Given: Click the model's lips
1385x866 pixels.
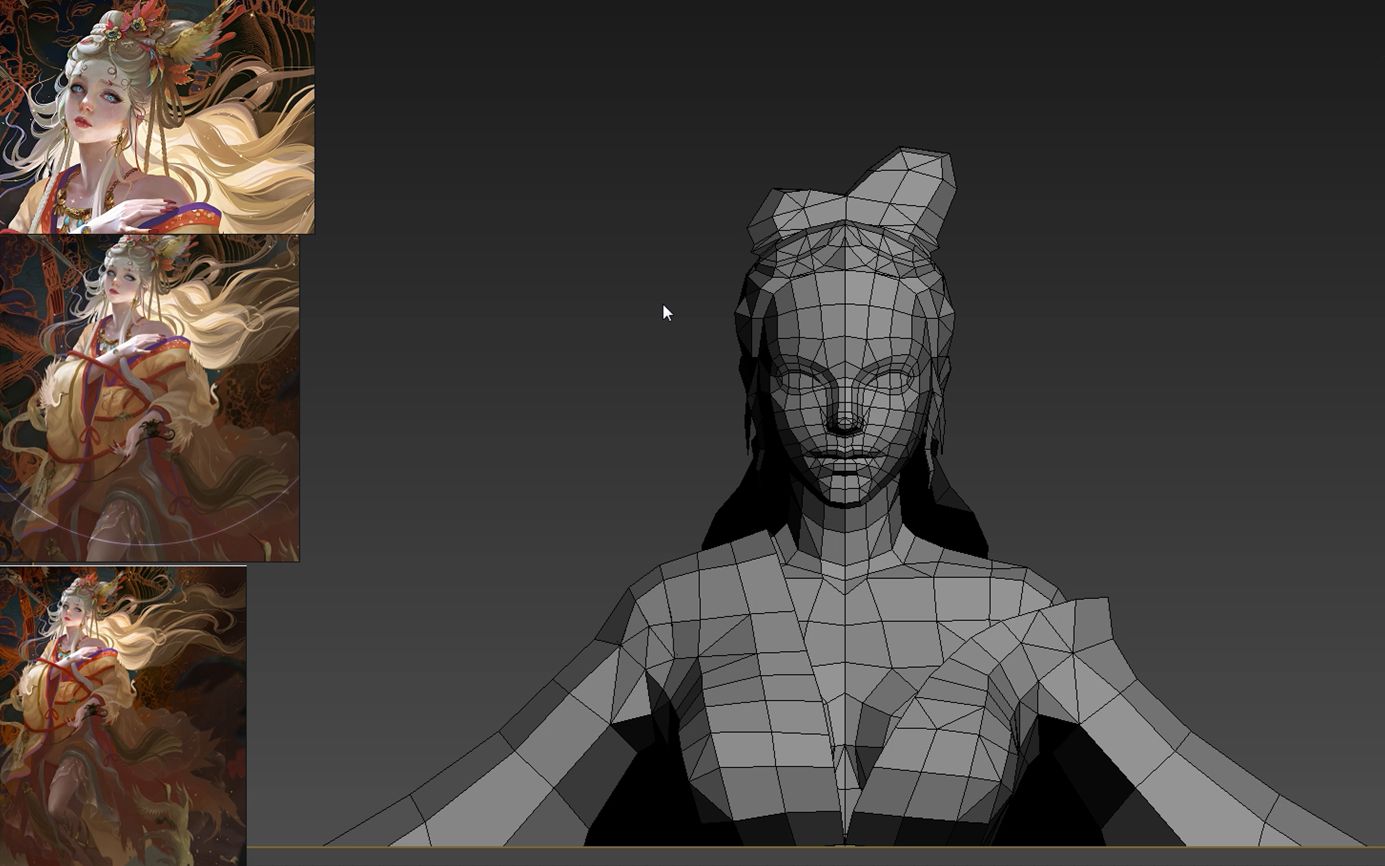Looking at the screenshot, I should (845, 458).
